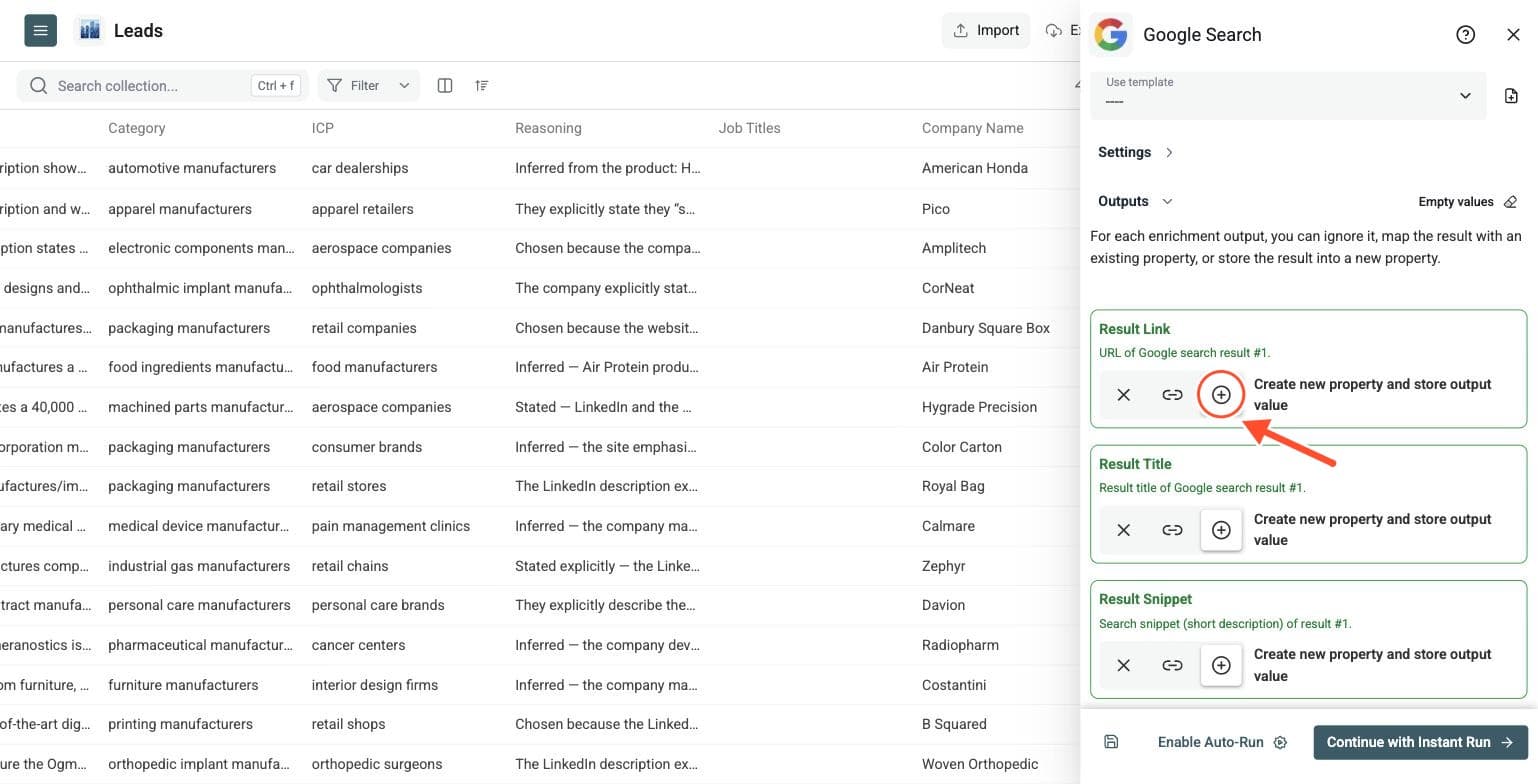Image resolution: width=1538 pixels, height=784 pixels.
Task: Click the consumer brands ICP cell
Action: 367,447
